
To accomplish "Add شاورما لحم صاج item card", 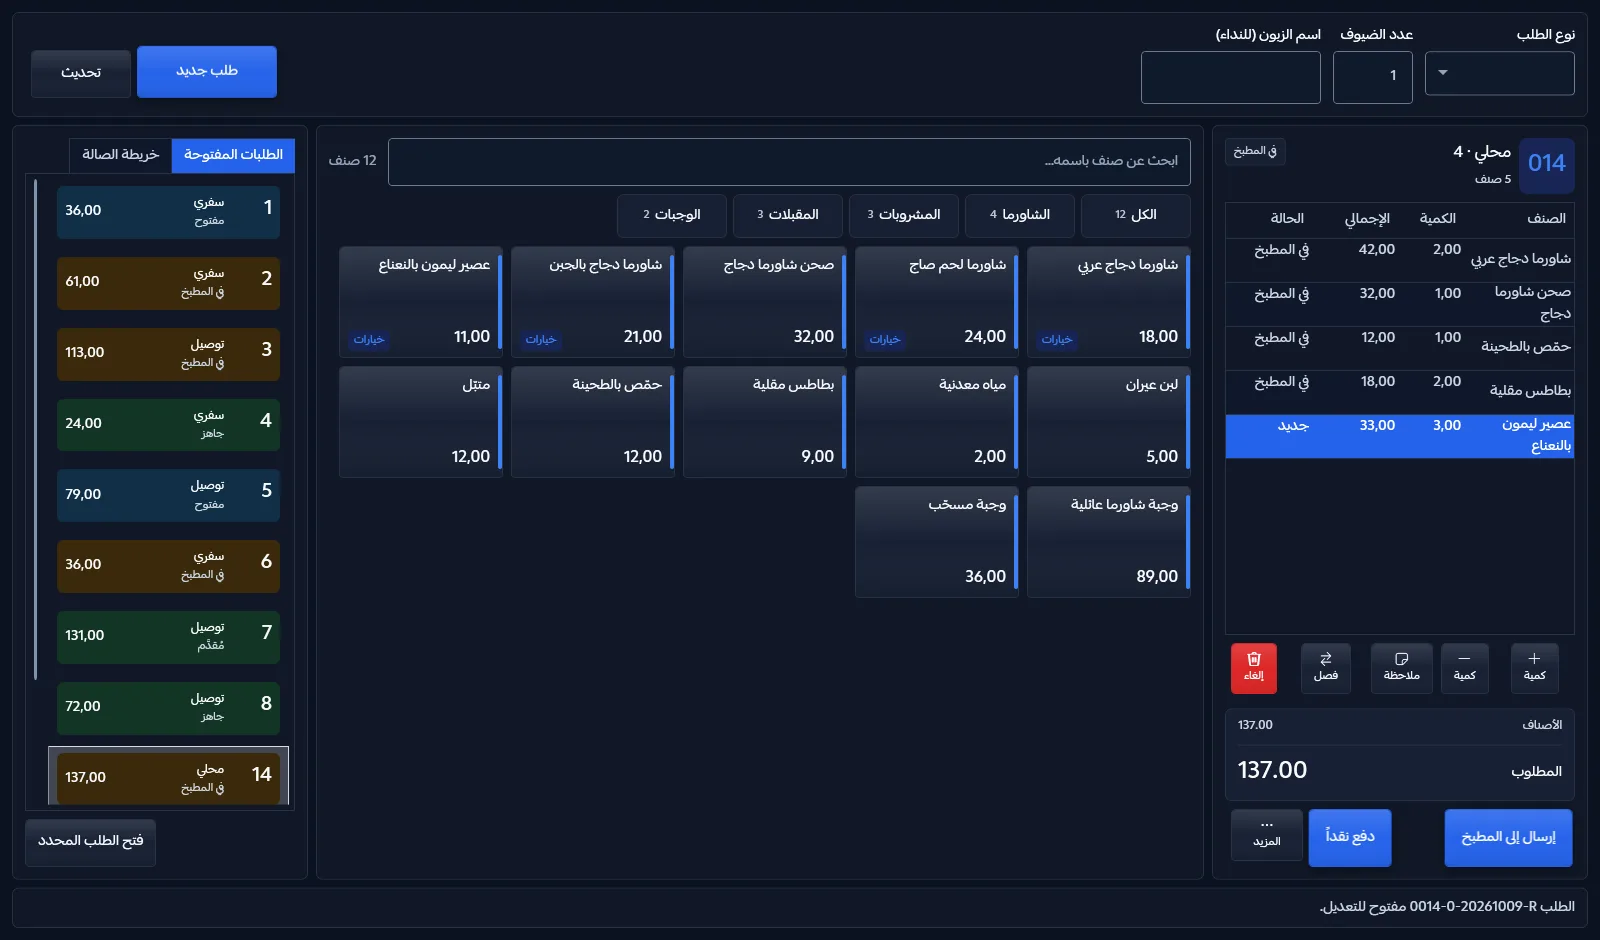I will (x=937, y=302).
